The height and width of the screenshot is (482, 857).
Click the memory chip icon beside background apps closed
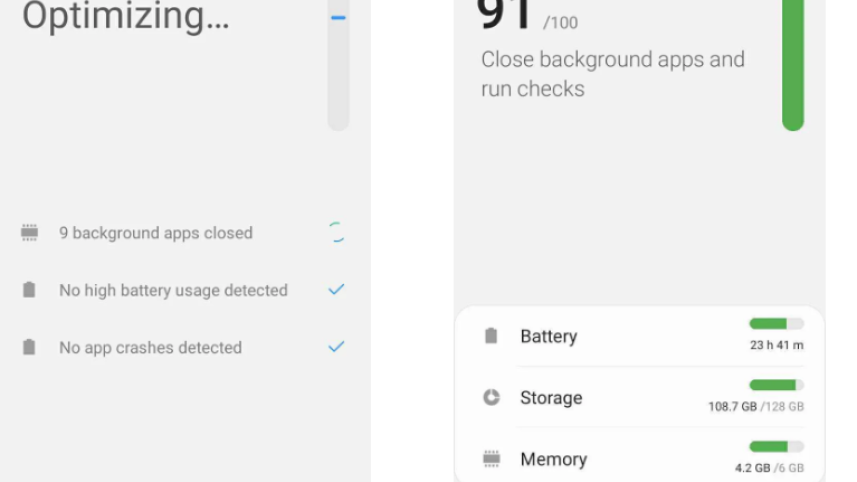(29, 233)
